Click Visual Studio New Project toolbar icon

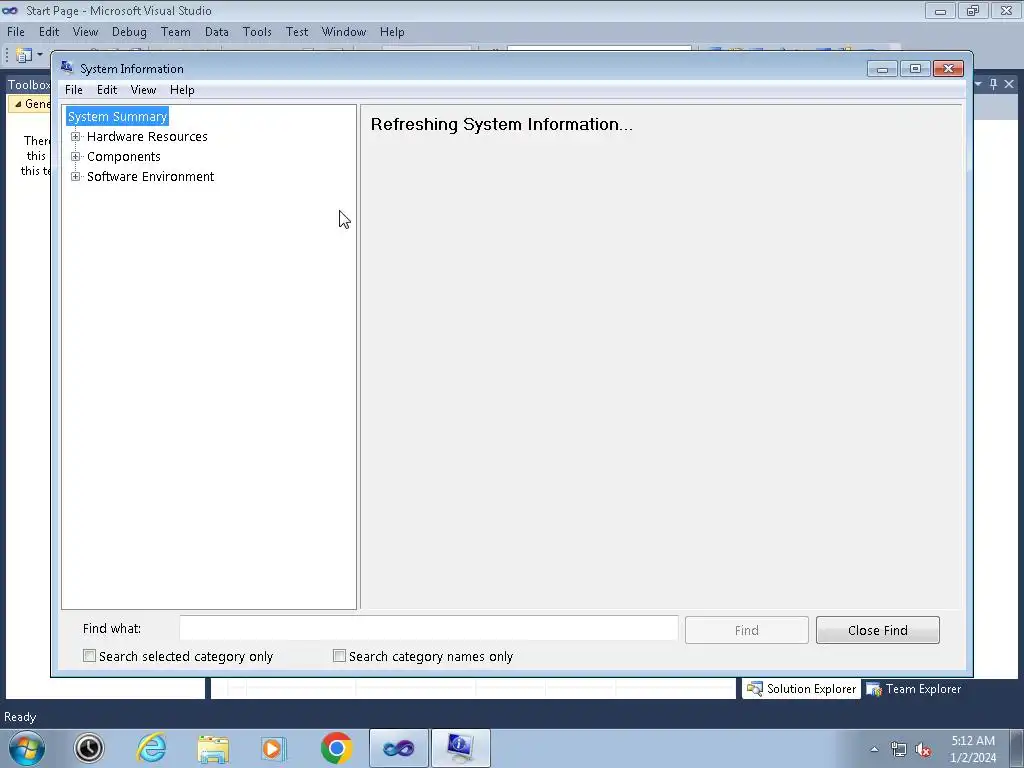click(x=24, y=56)
